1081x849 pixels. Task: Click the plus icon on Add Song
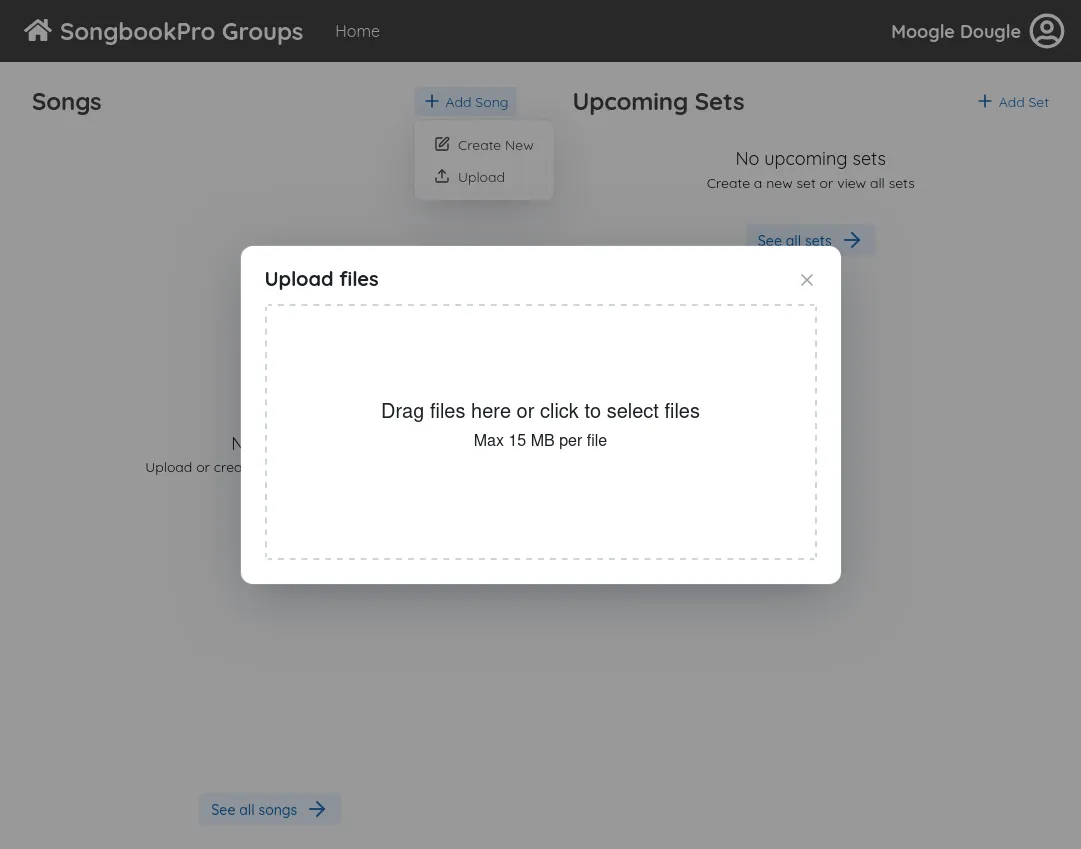point(431,101)
